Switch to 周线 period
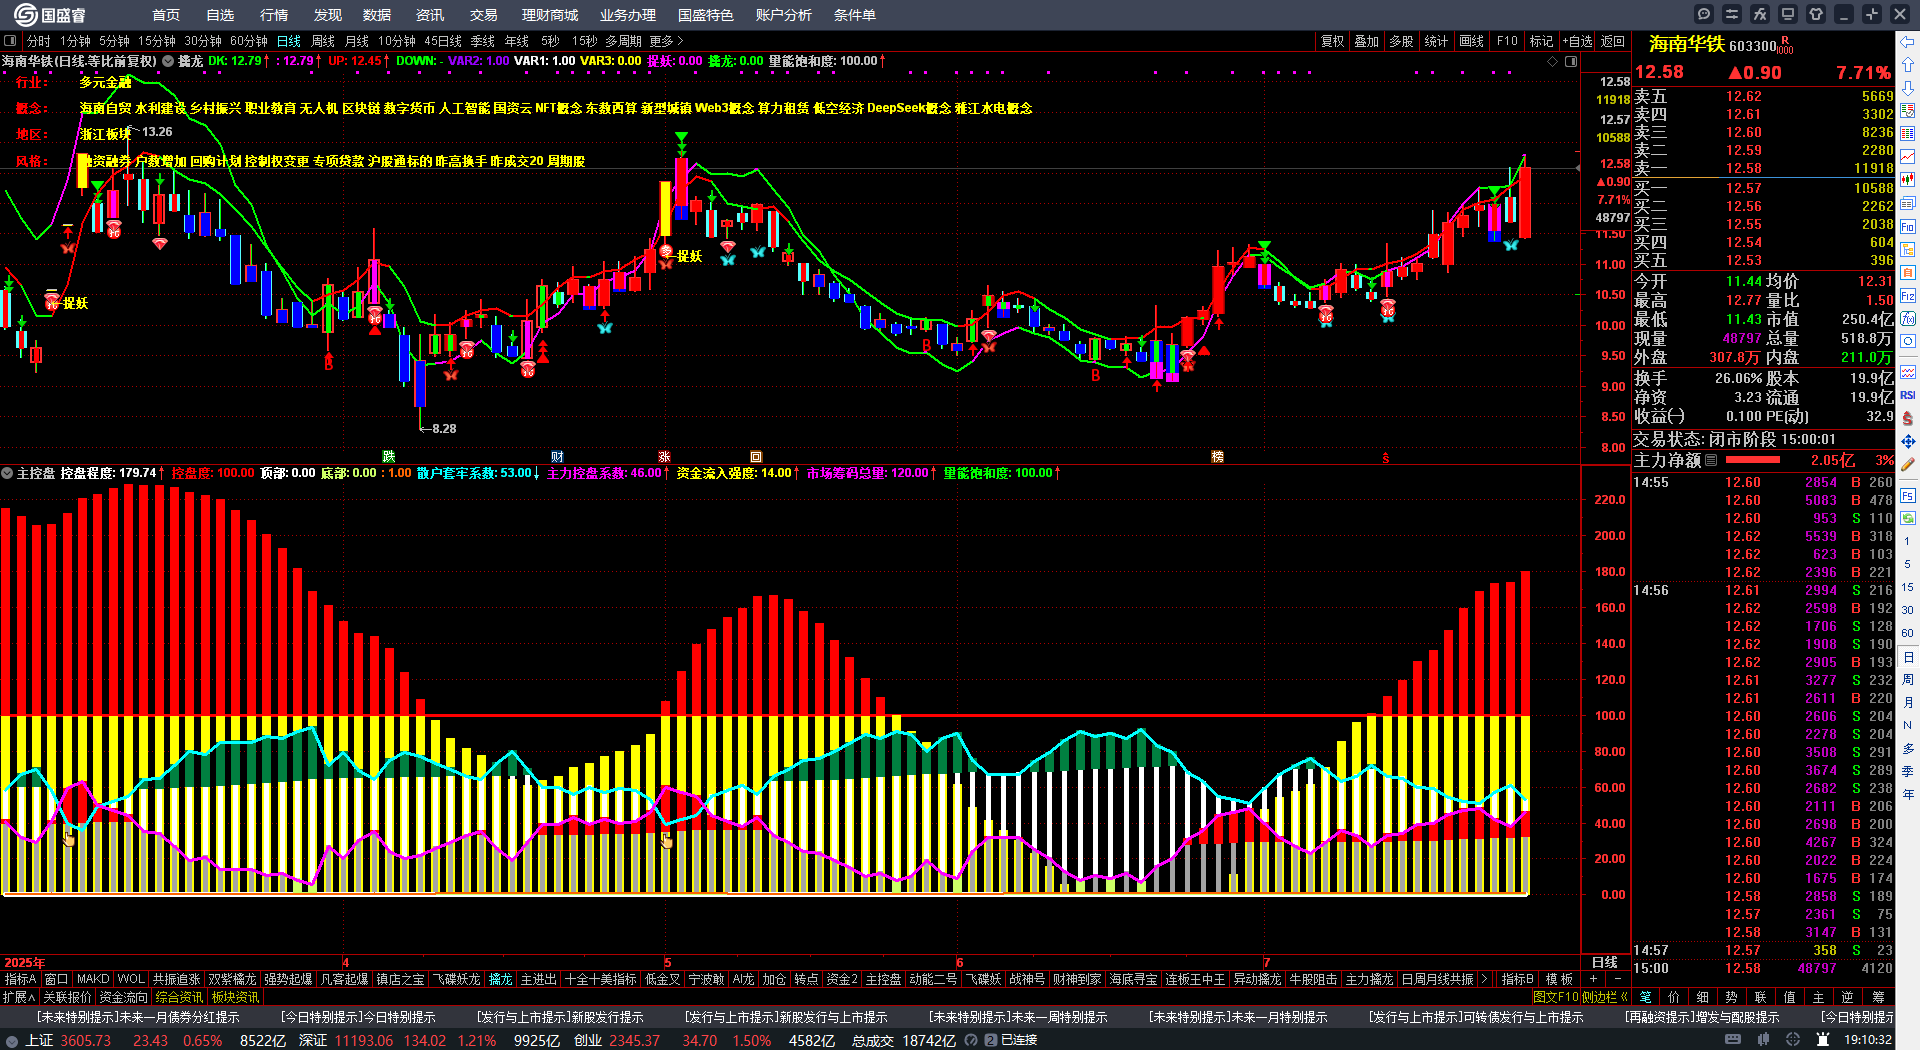Screen dimensions: 1920x1050 tap(323, 41)
